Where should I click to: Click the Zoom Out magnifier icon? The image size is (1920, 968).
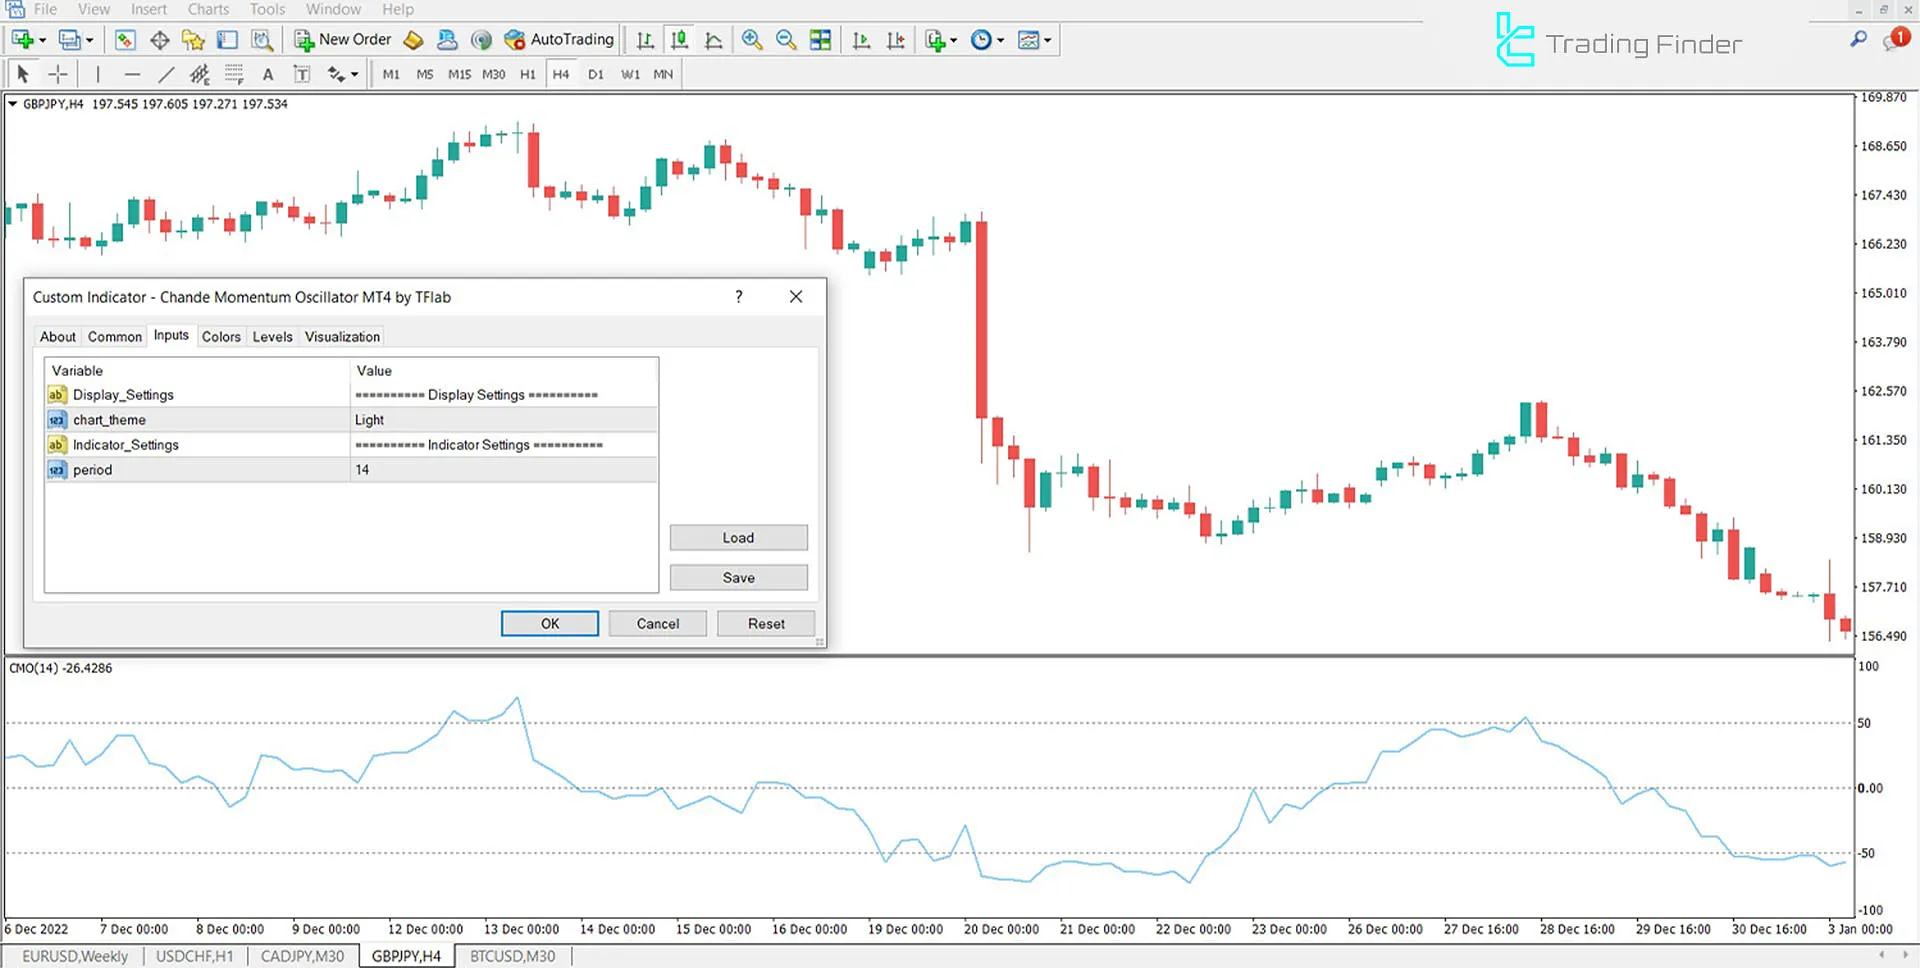click(786, 40)
